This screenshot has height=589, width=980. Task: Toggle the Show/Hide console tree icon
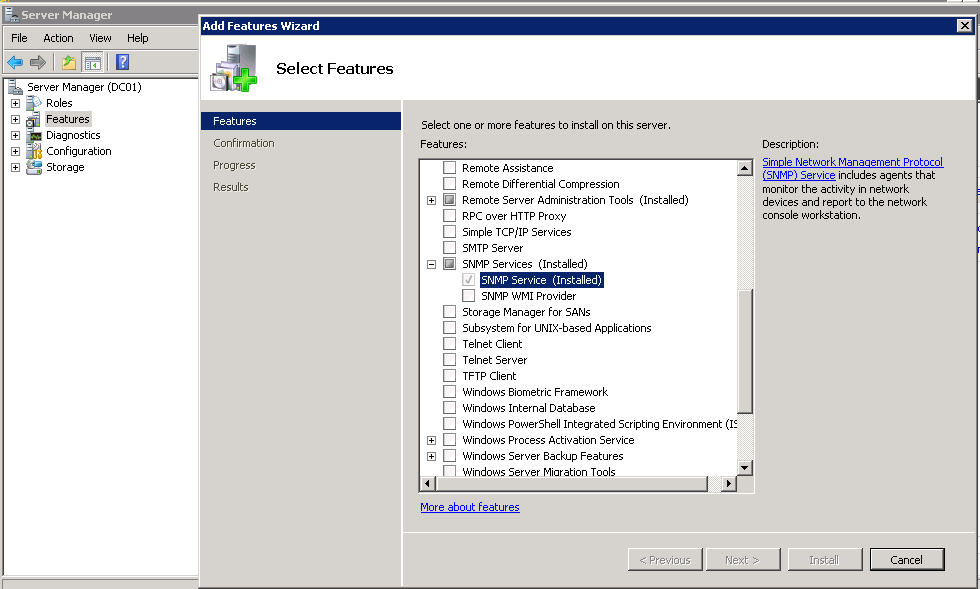coord(92,63)
